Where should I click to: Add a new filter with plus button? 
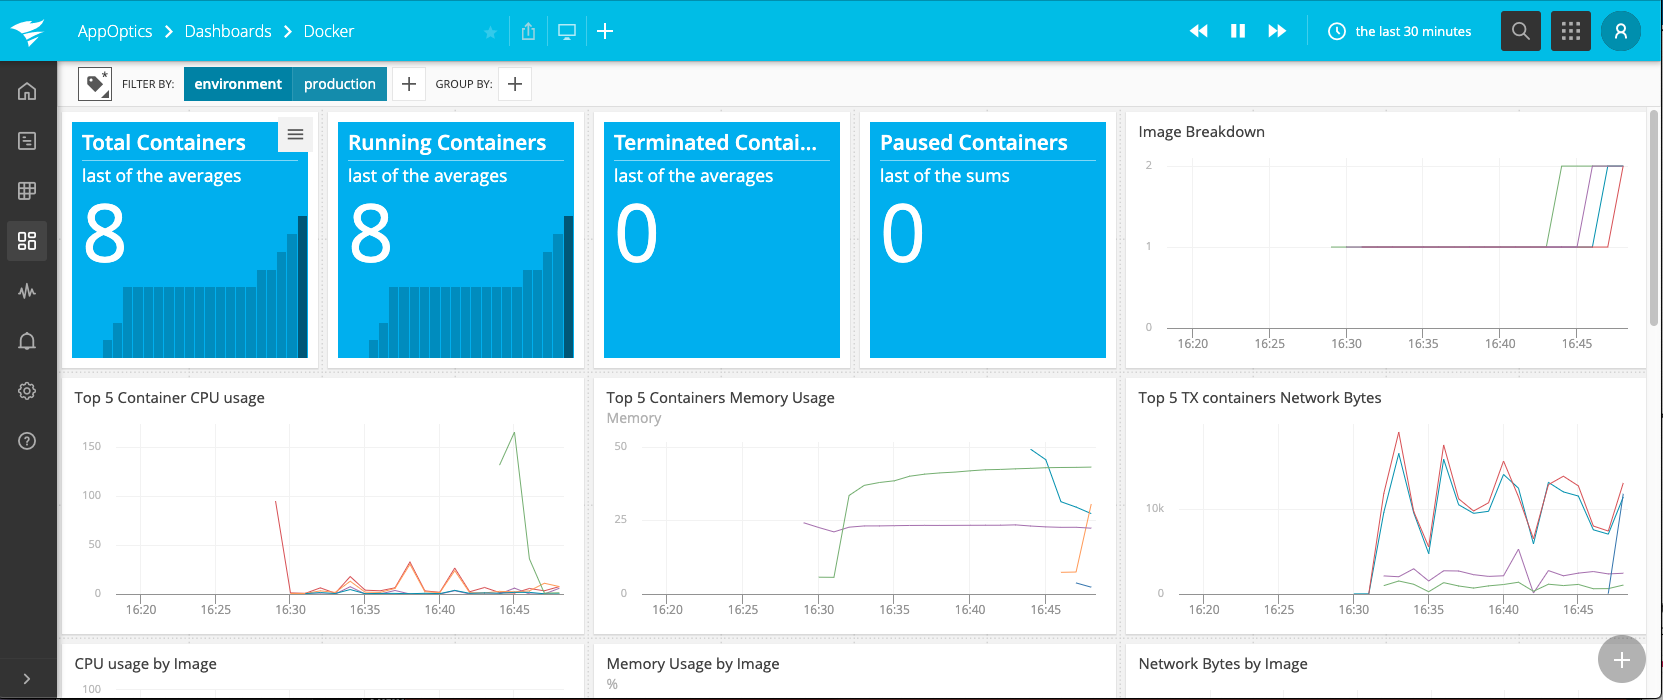409,84
